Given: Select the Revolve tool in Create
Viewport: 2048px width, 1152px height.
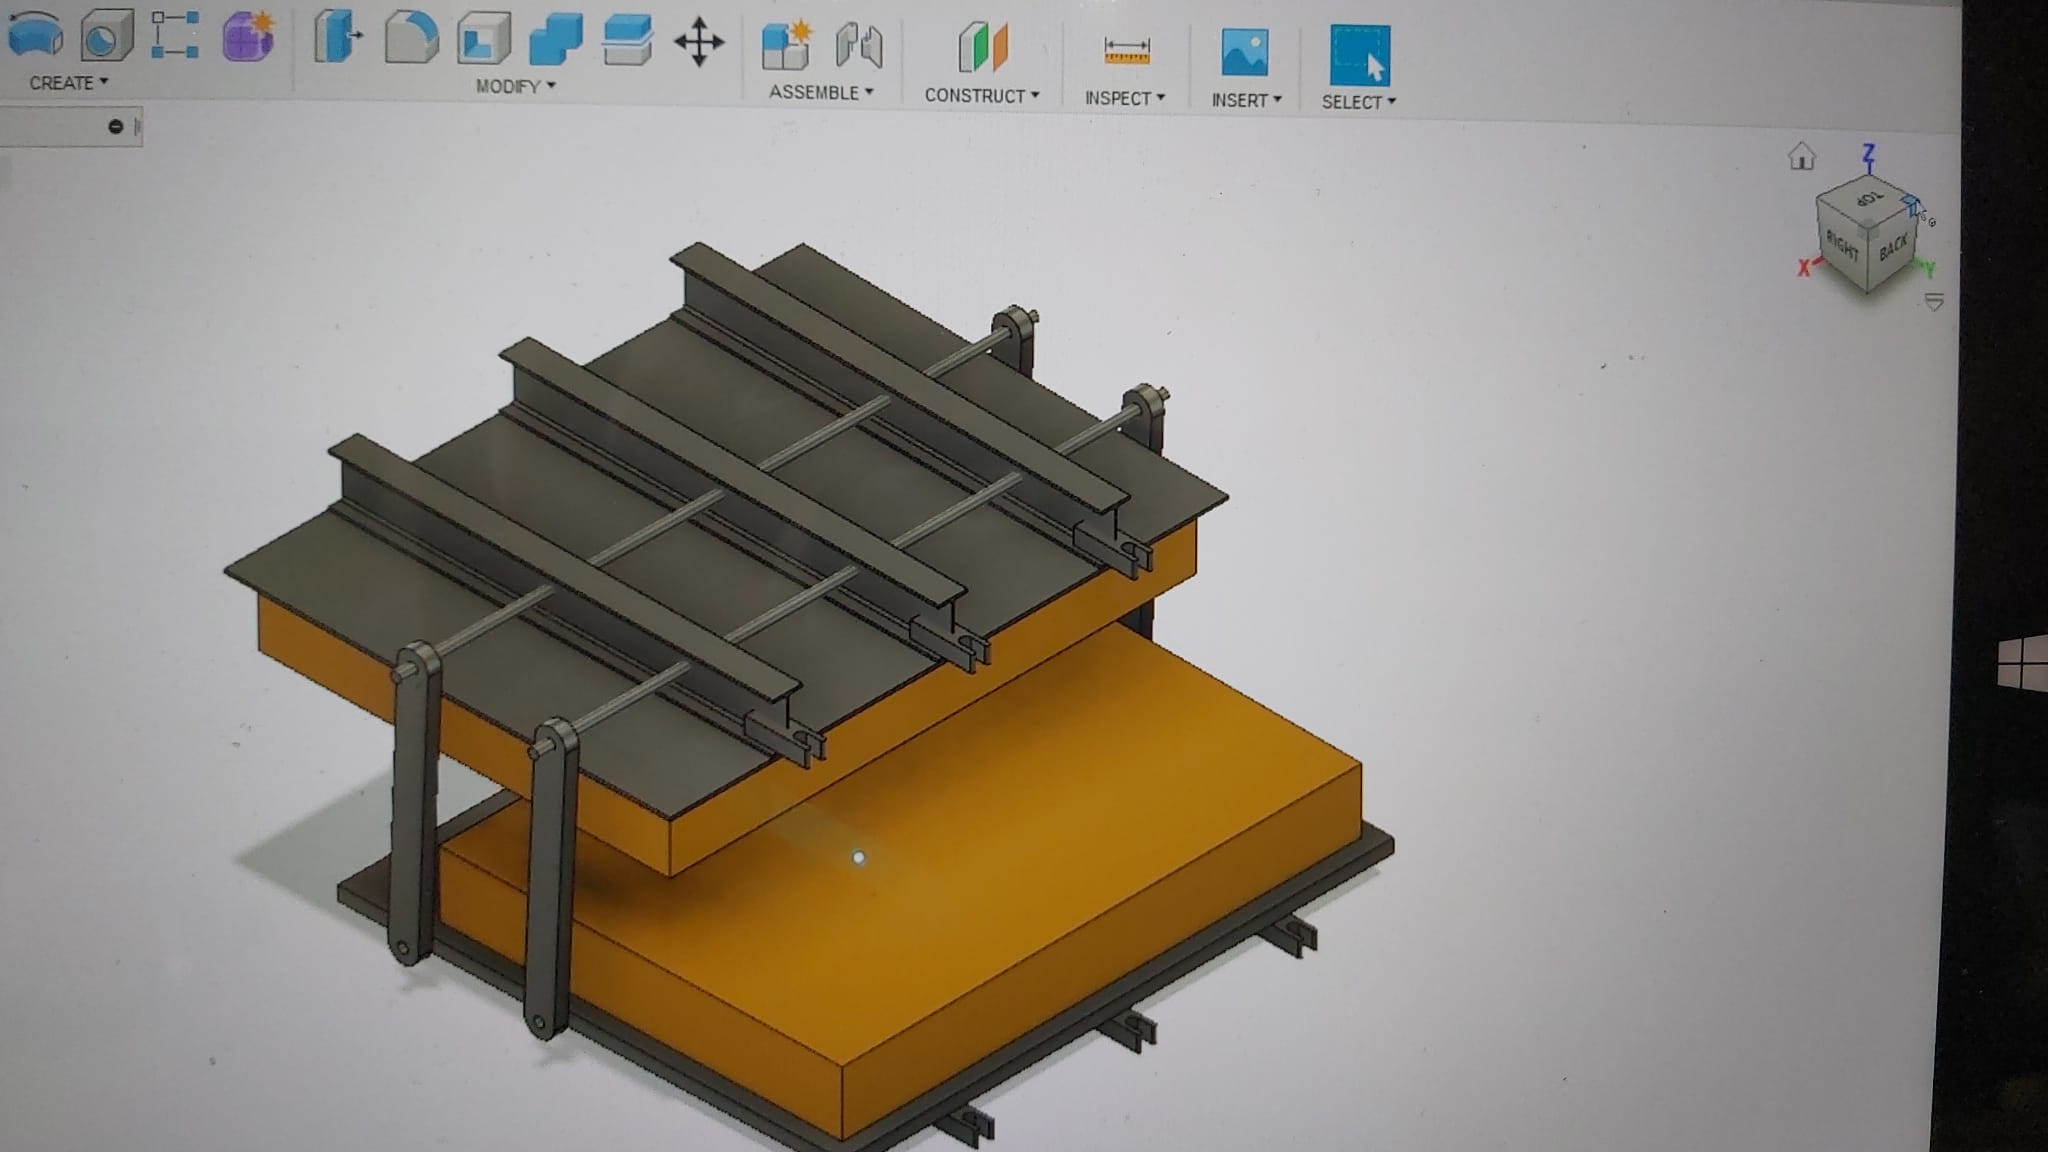Looking at the screenshot, I should [36, 33].
